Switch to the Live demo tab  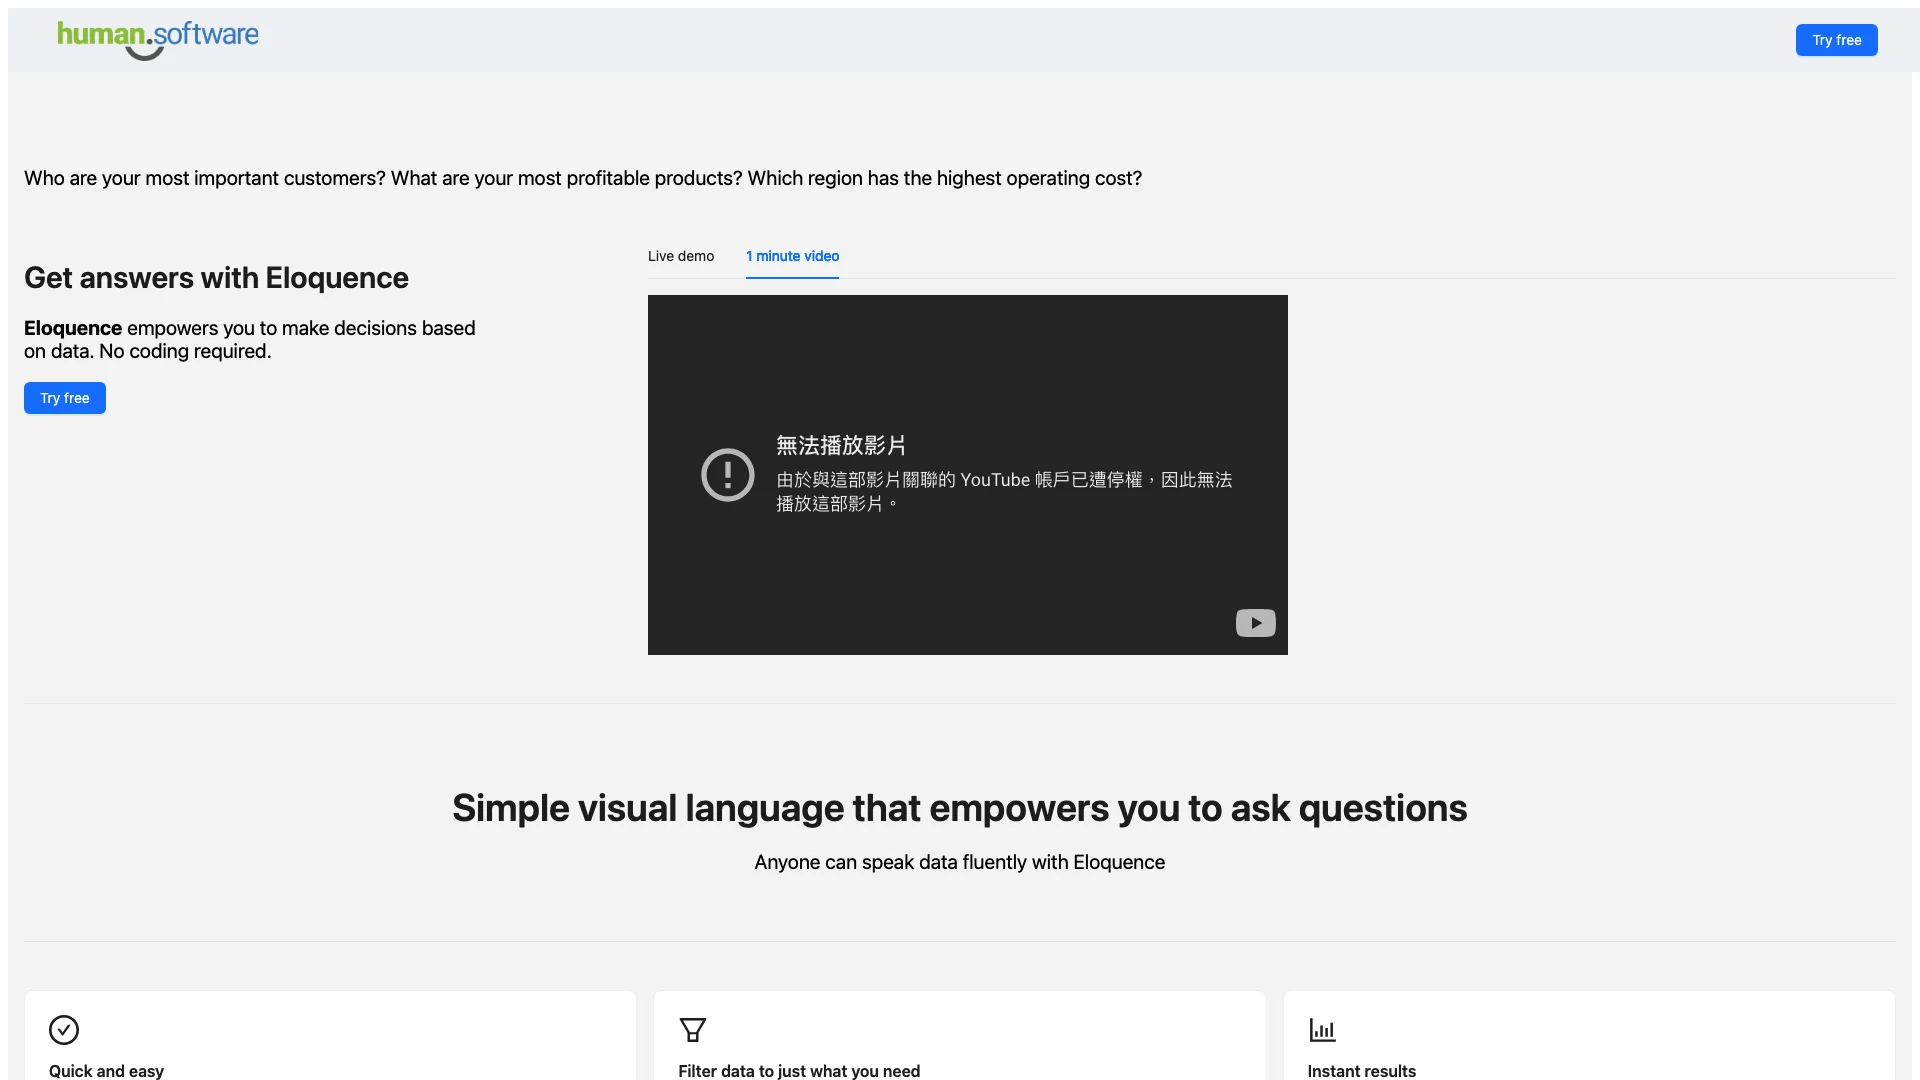(681, 256)
